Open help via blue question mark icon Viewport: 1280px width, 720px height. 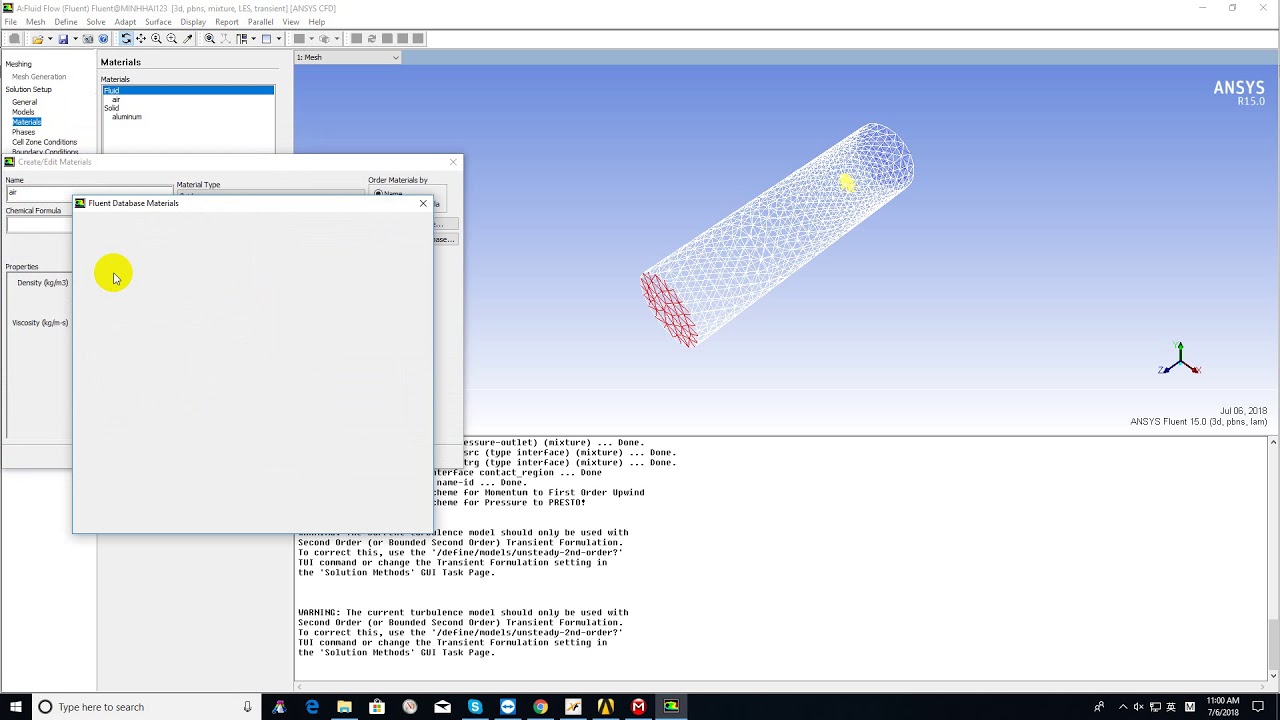(103, 39)
